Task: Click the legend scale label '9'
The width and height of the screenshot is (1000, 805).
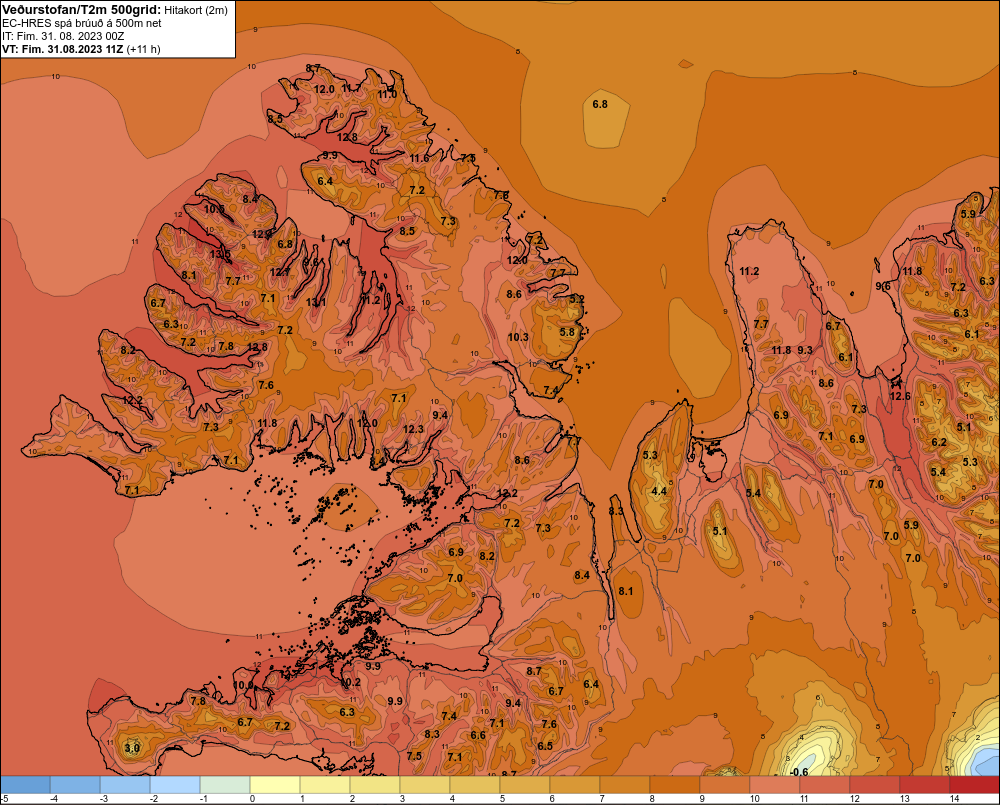Action: pyautogui.click(x=702, y=799)
